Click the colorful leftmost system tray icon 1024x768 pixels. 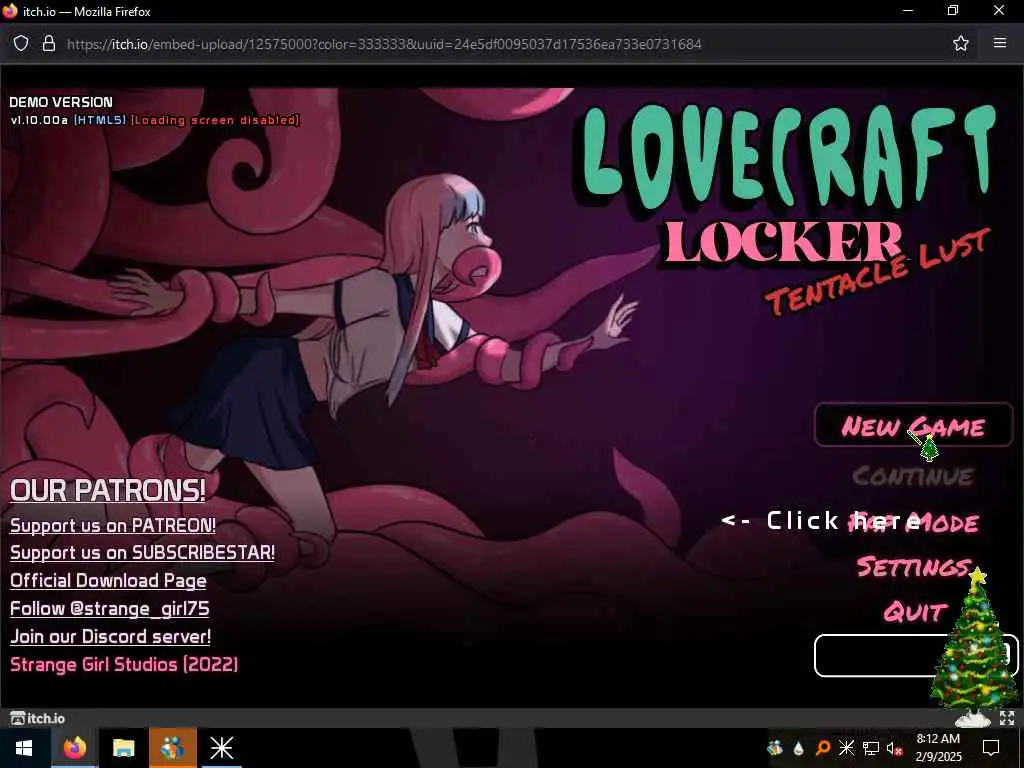(775, 748)
